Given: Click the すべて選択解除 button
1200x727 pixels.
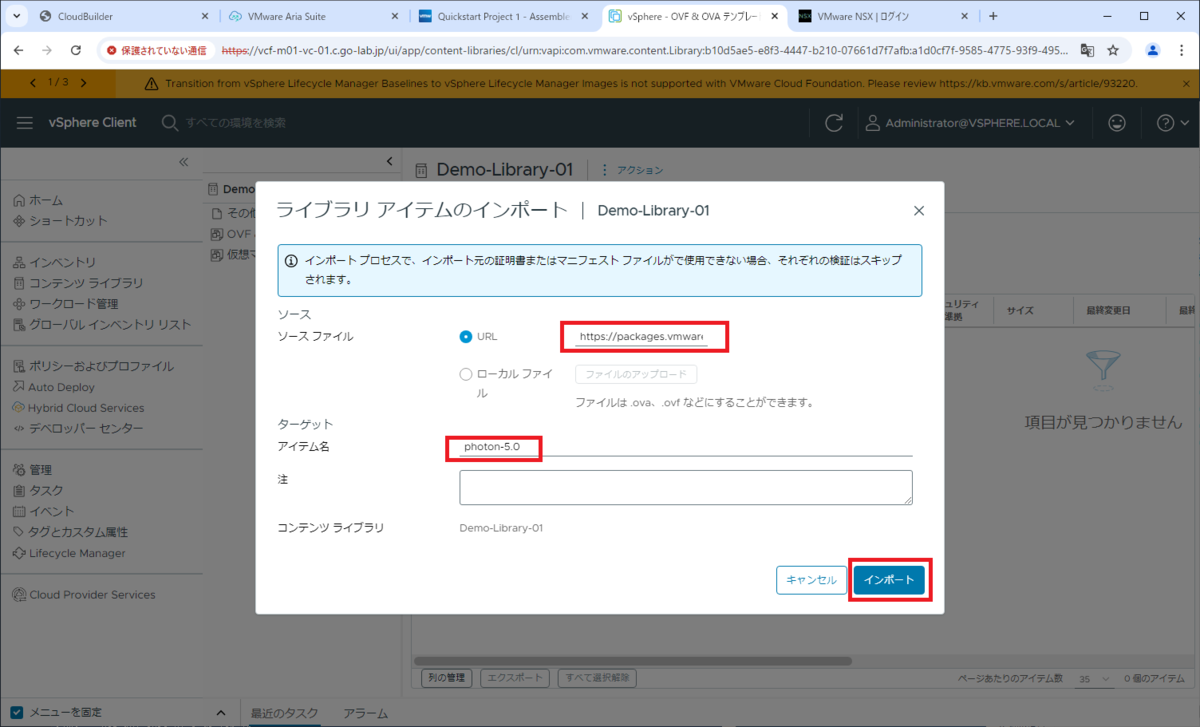Looking at the screenshot, I should (x=597, y=678).
